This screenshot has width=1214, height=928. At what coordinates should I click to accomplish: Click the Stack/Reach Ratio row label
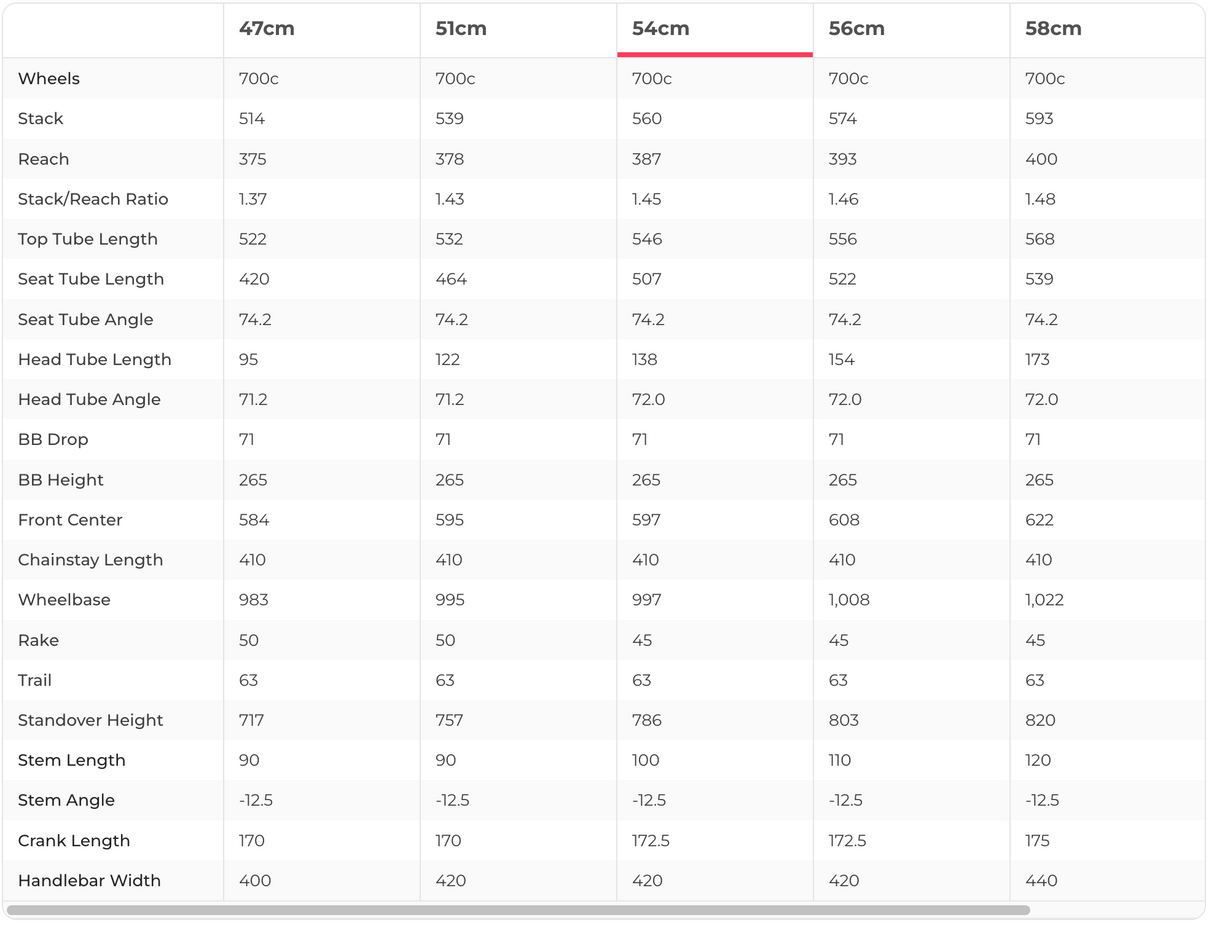click(x=93, y=199)
